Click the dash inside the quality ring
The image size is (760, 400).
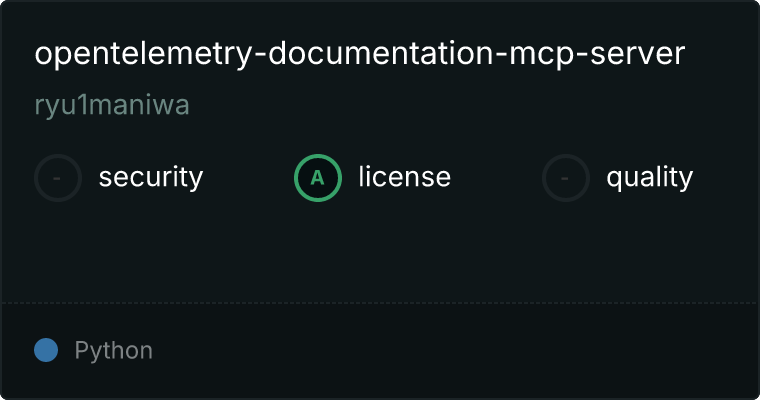565,179
